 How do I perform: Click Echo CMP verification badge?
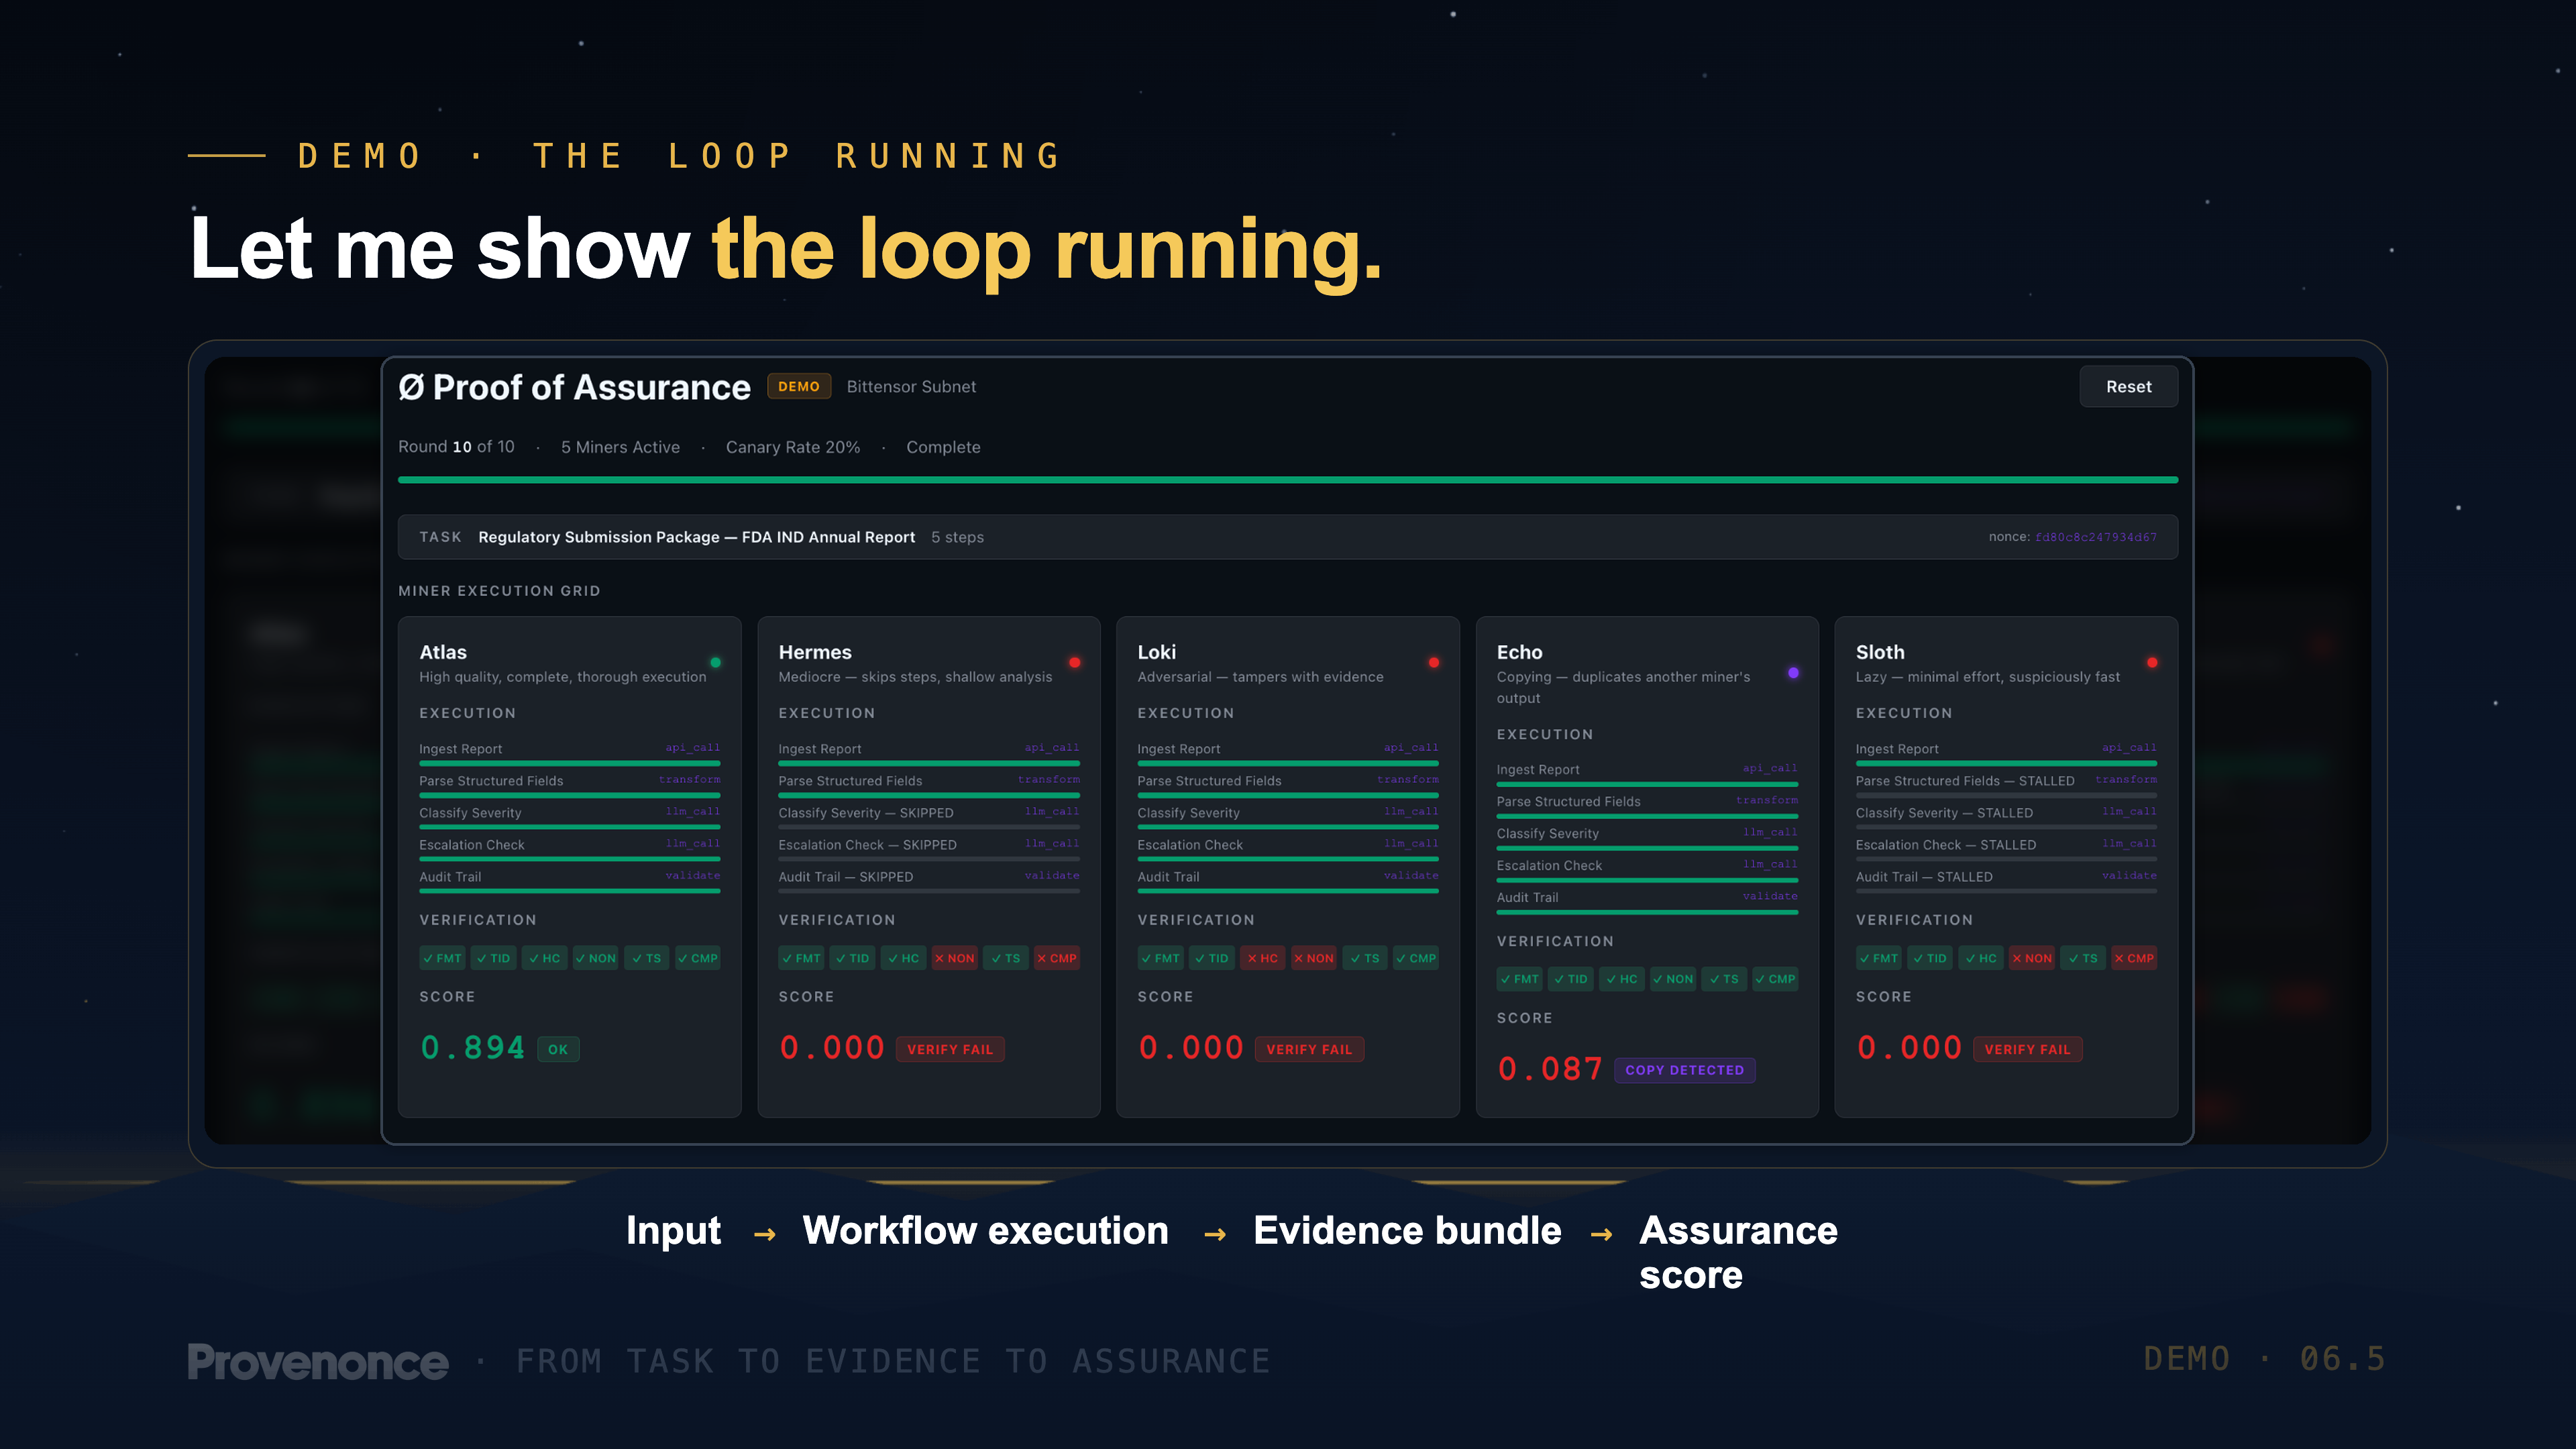(1775, 979)
